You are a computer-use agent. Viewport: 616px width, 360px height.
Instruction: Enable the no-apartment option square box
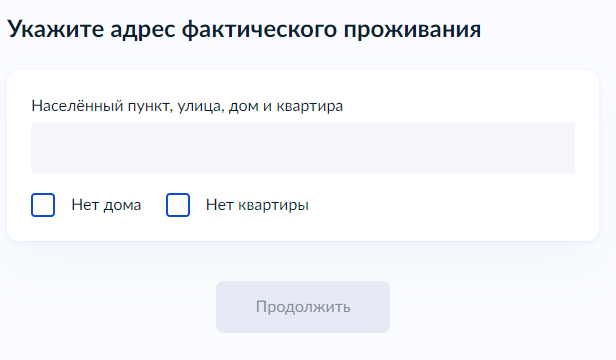pos(178,205)
